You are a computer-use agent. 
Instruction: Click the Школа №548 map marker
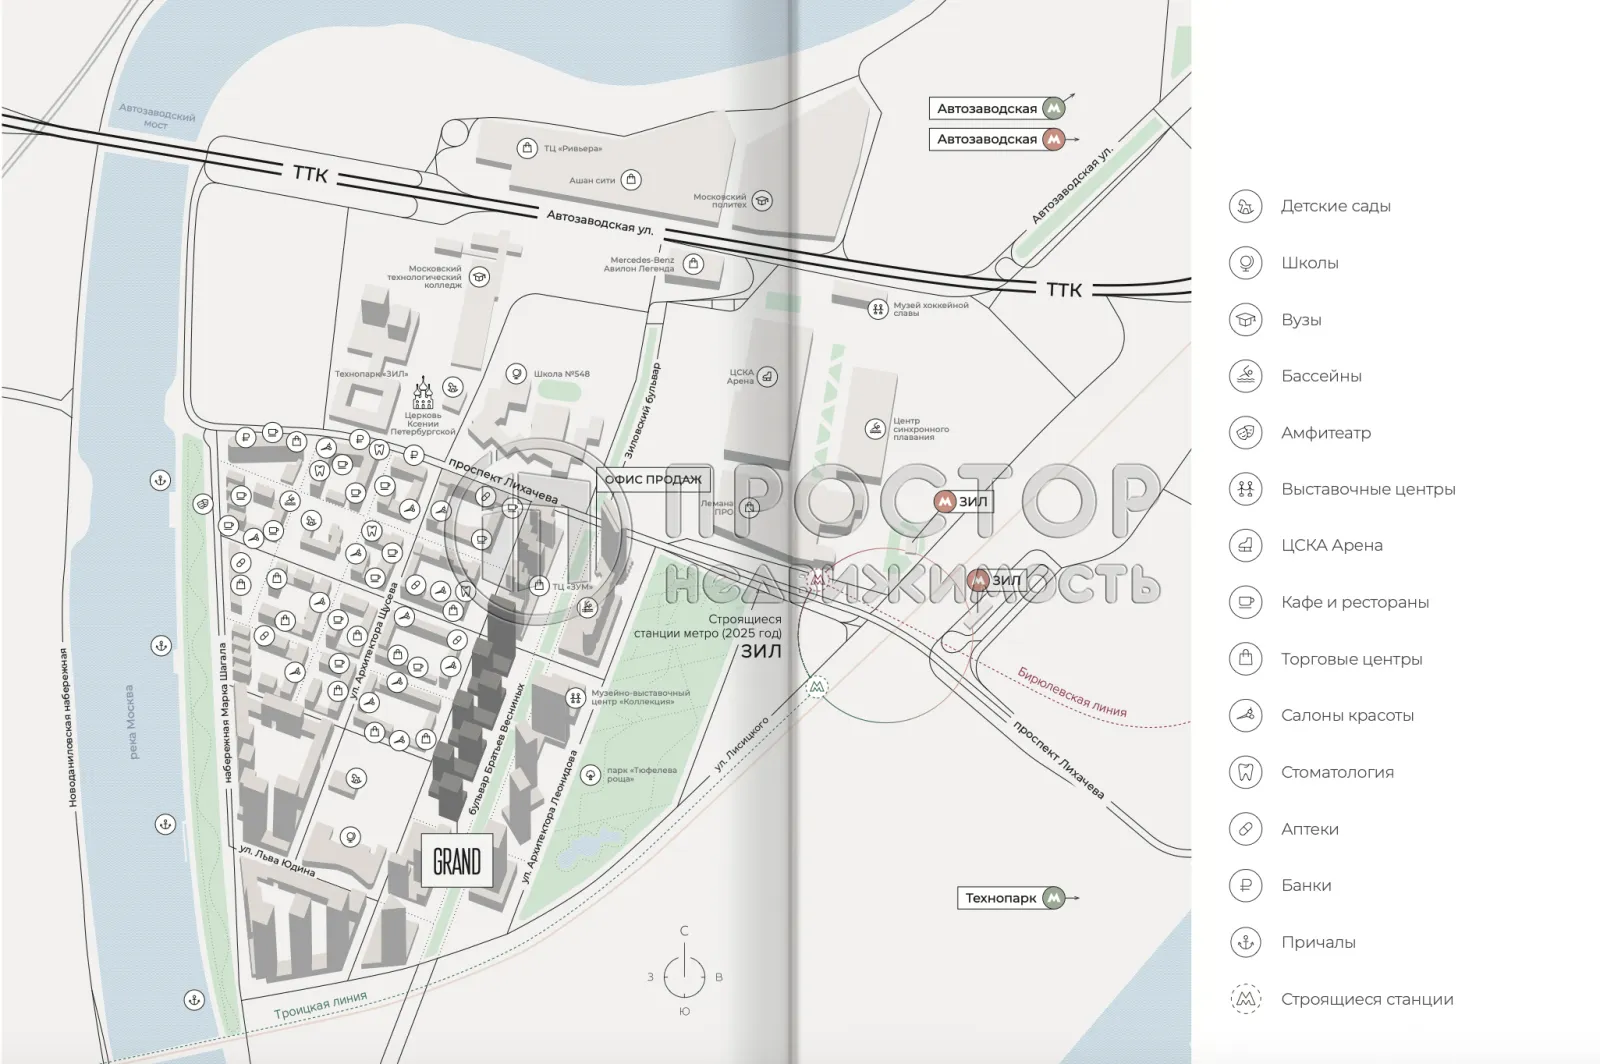tap(516, 371)
